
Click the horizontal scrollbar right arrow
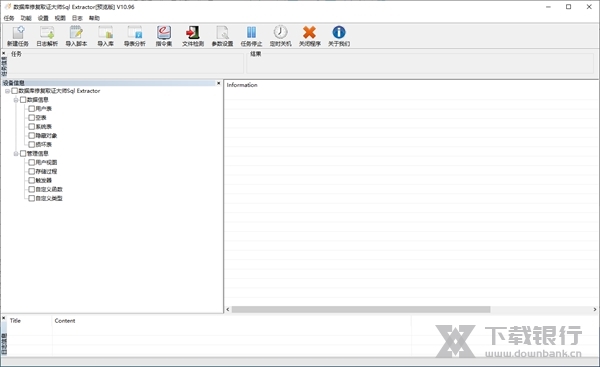(x=595, y=309)
